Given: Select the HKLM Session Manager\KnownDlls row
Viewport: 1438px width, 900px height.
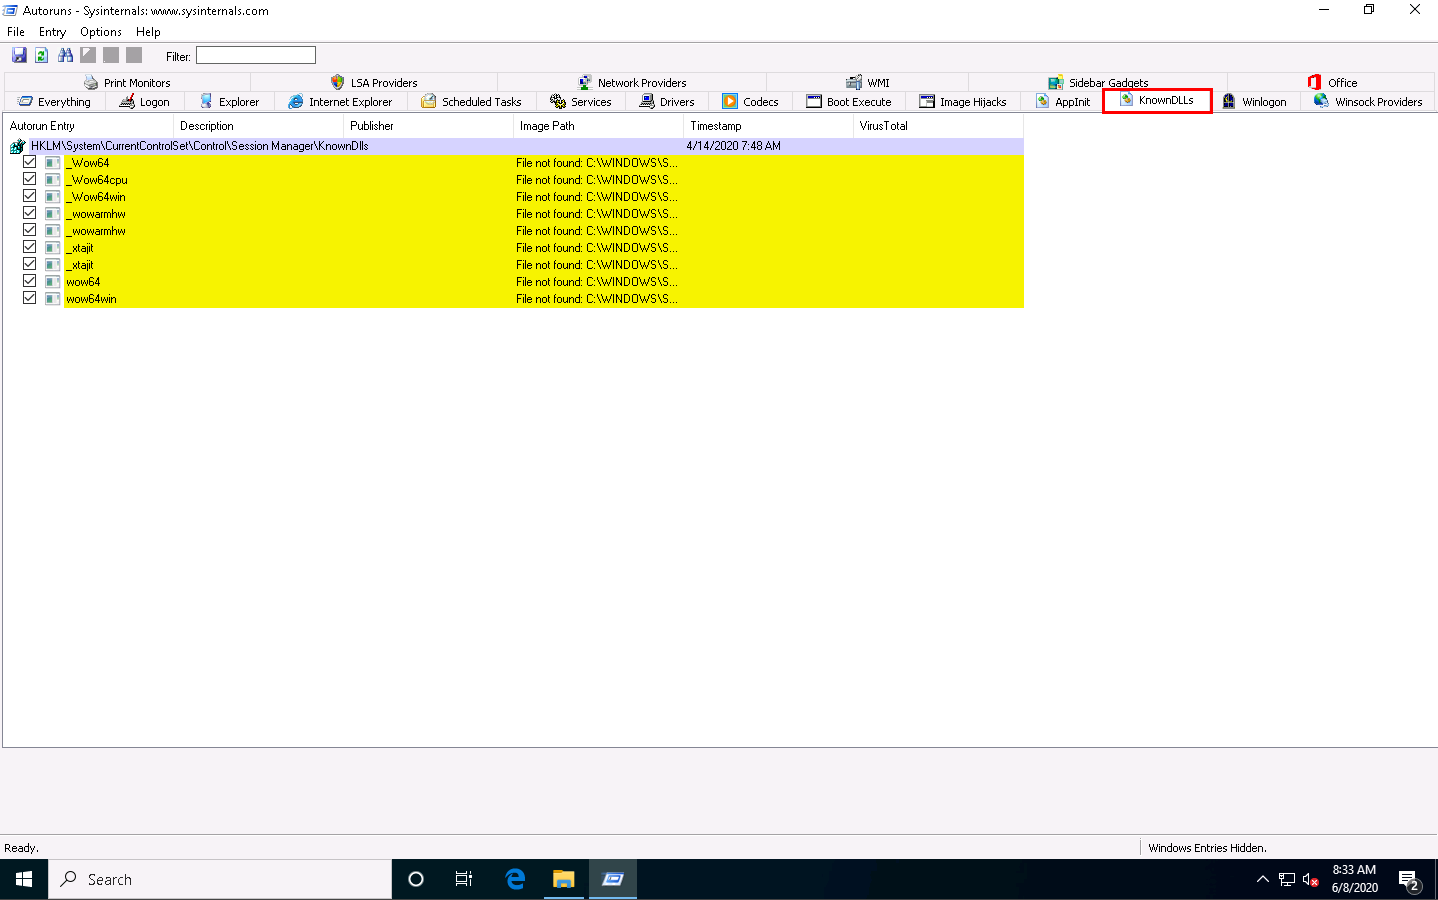Looking at the screenshot, I should pyautogui.click(x=513, y=146).
